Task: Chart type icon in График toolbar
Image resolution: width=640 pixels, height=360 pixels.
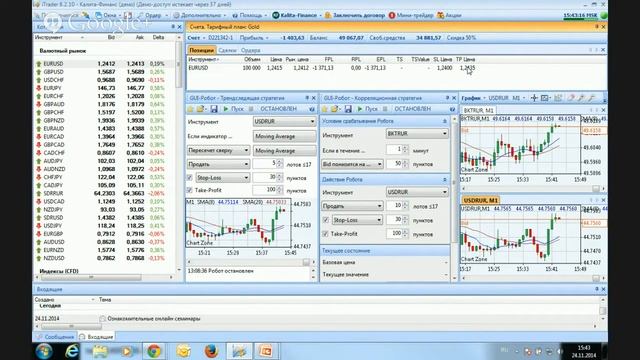Action: [545, 98]
